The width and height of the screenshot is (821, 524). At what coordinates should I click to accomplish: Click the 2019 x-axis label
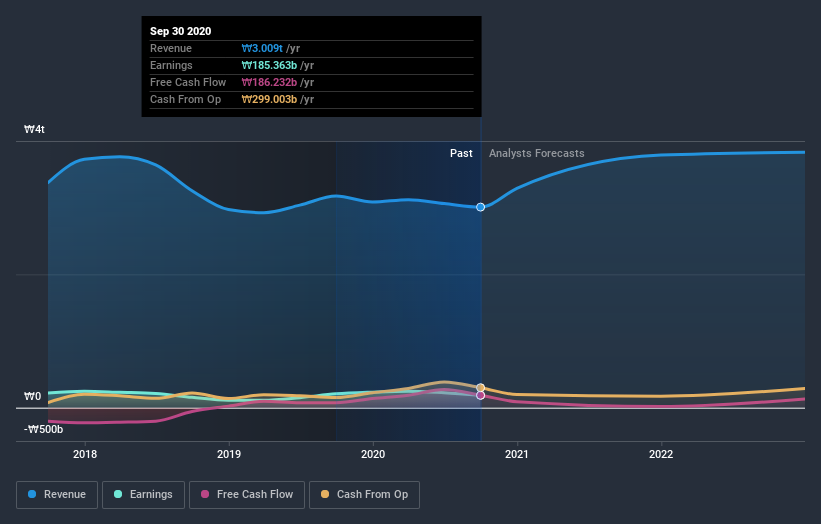(x=229, y=454)
